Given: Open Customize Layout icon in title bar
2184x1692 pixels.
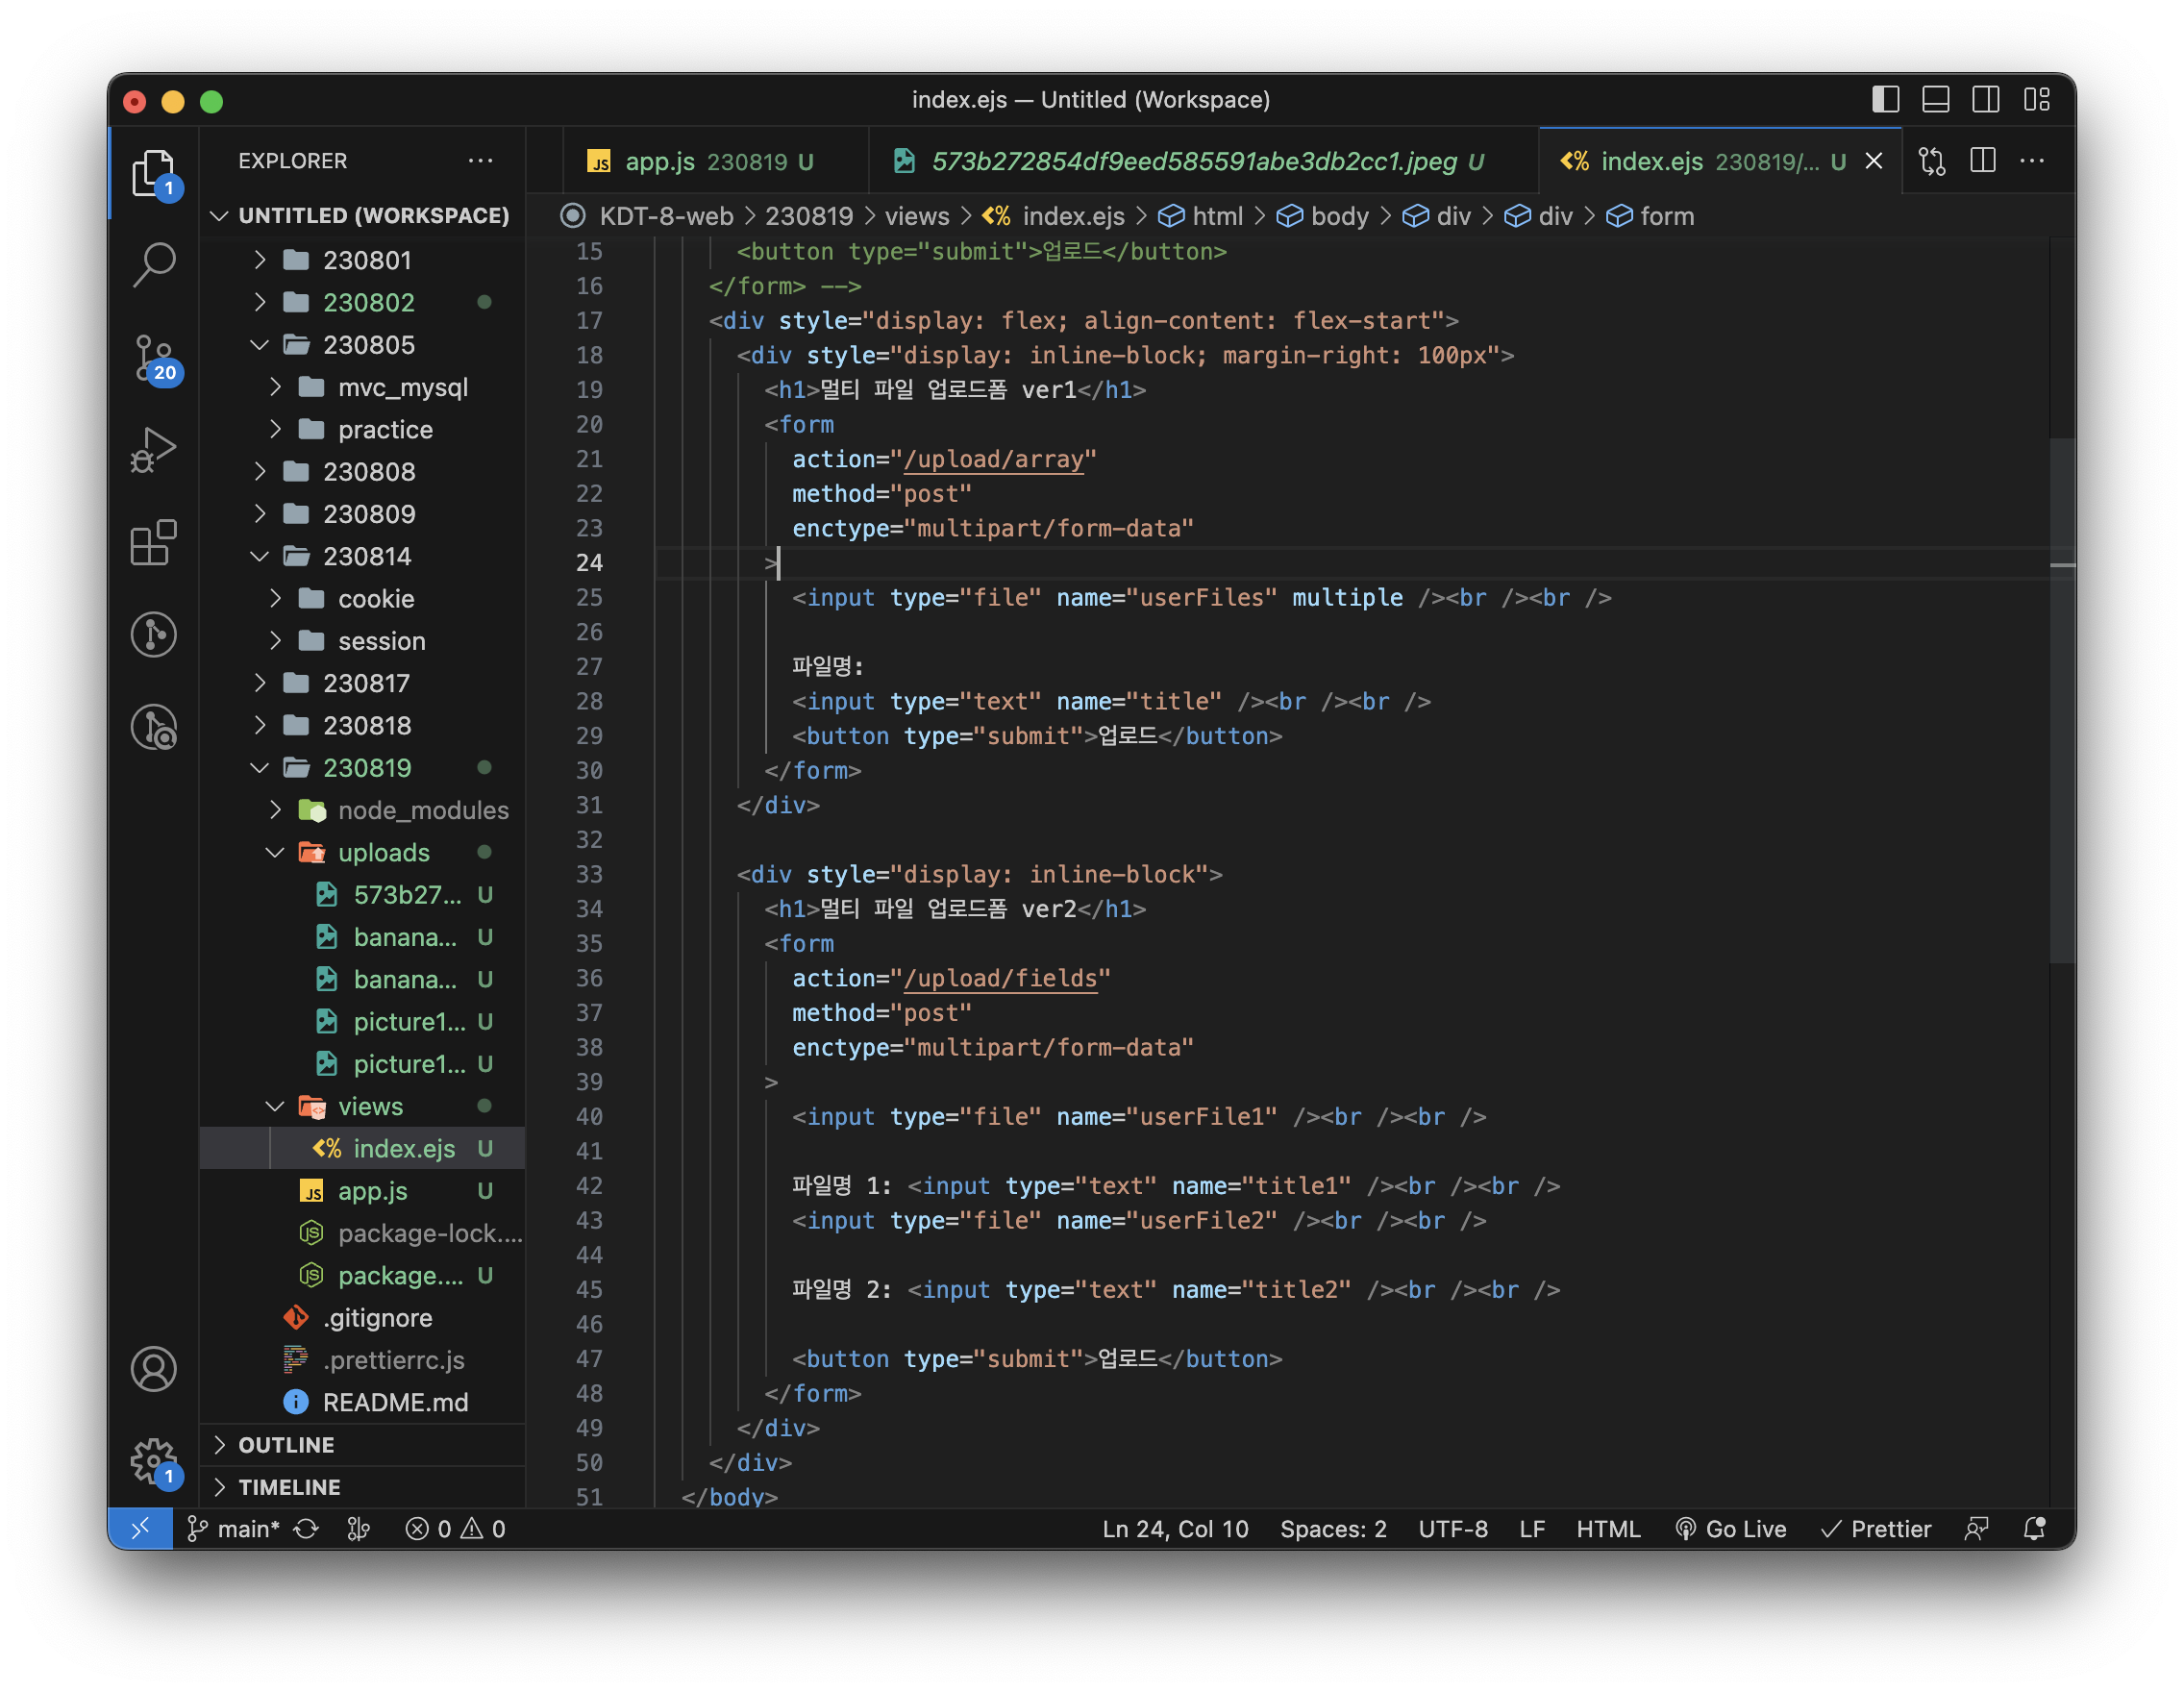Looking at the screenshot, I should [2036, 99].
